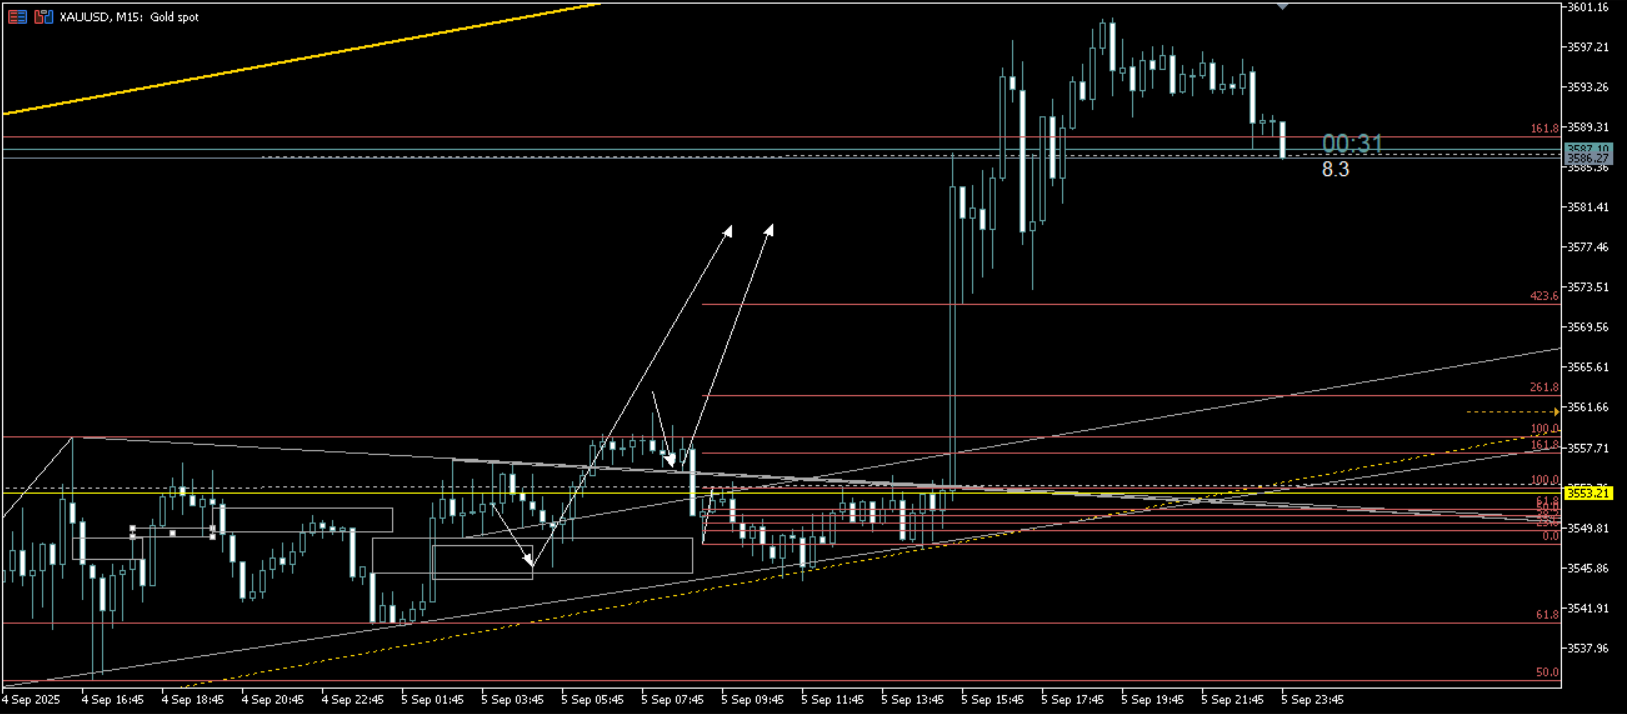Click the chart shift triangle marker at top
This screenshot has width=1627, height=714.
pyautogui.click(x=1282, y=7)
